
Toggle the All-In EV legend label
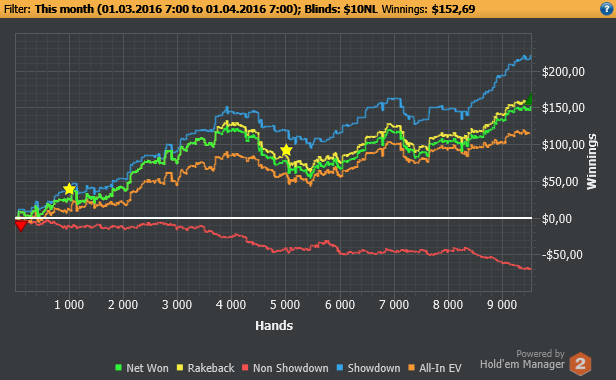click(x=440, y=368)
